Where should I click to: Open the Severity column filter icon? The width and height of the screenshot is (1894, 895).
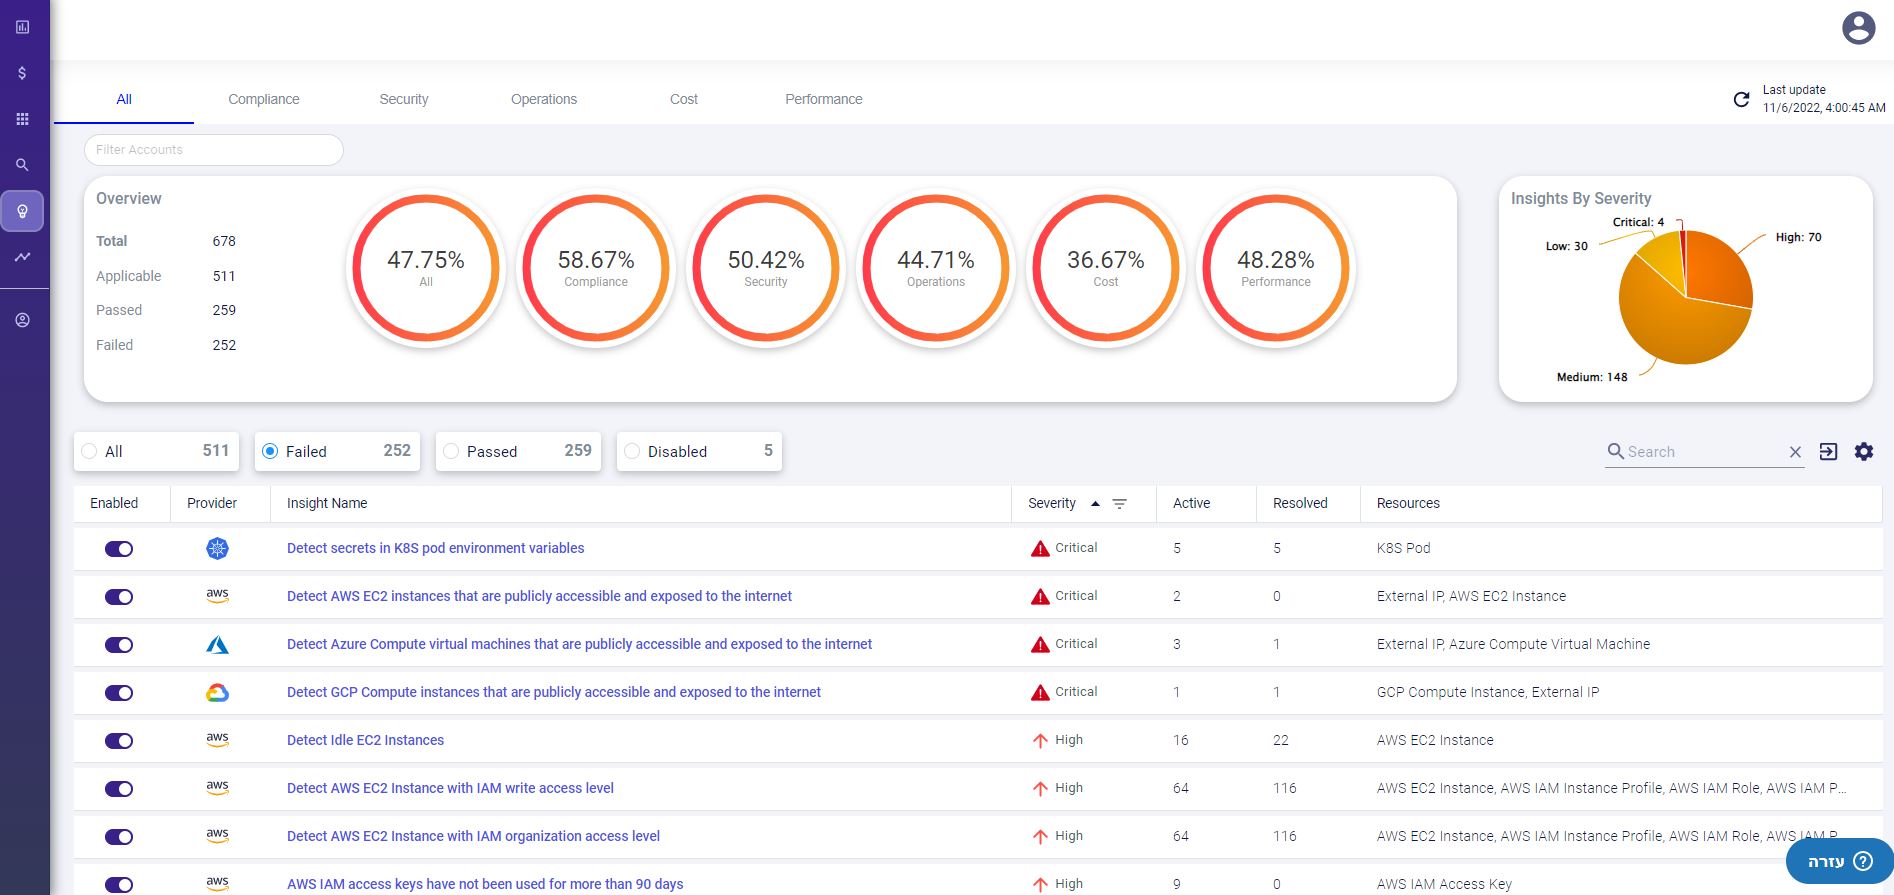[1120, 504]
